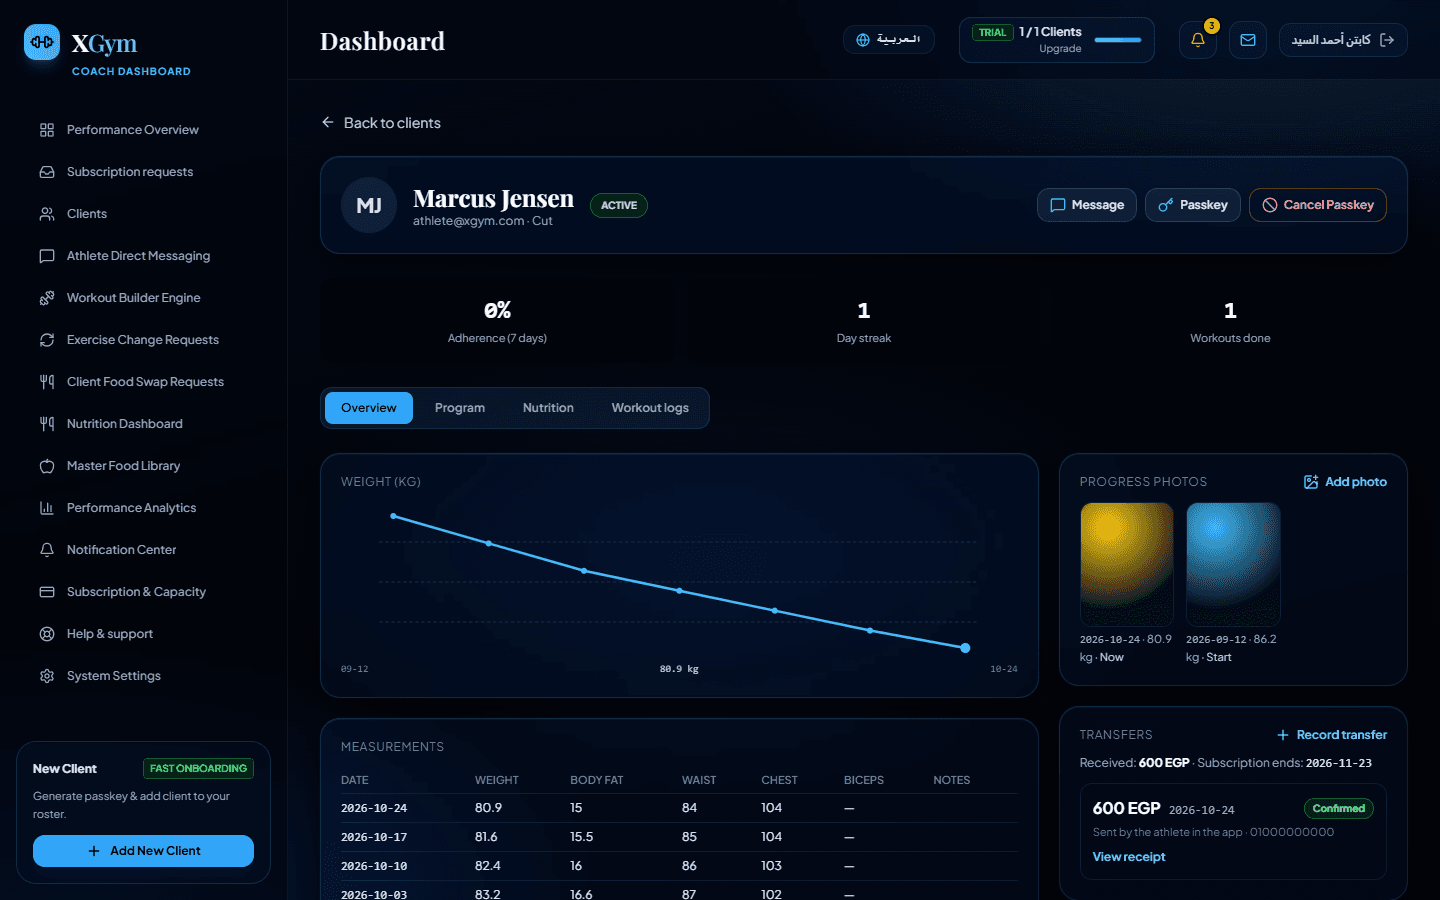The image size is (1440, 900).
Task: Click the Subscription requests inbox icon
Action: tap(47, 172)
